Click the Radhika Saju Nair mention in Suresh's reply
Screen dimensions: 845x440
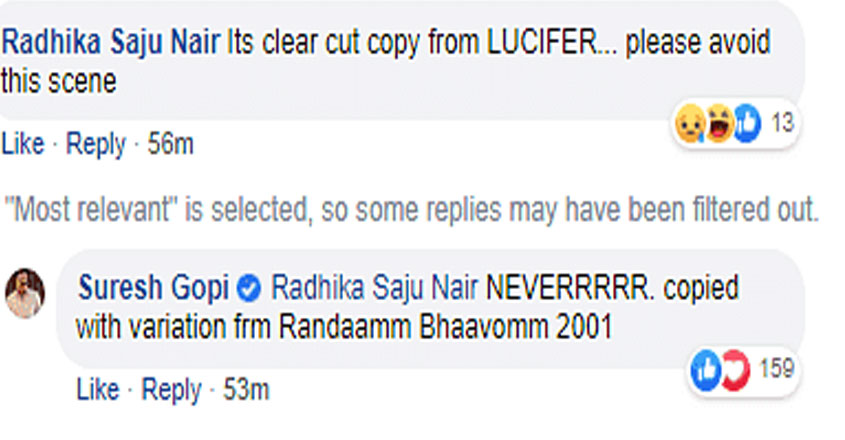click(374, 287)
